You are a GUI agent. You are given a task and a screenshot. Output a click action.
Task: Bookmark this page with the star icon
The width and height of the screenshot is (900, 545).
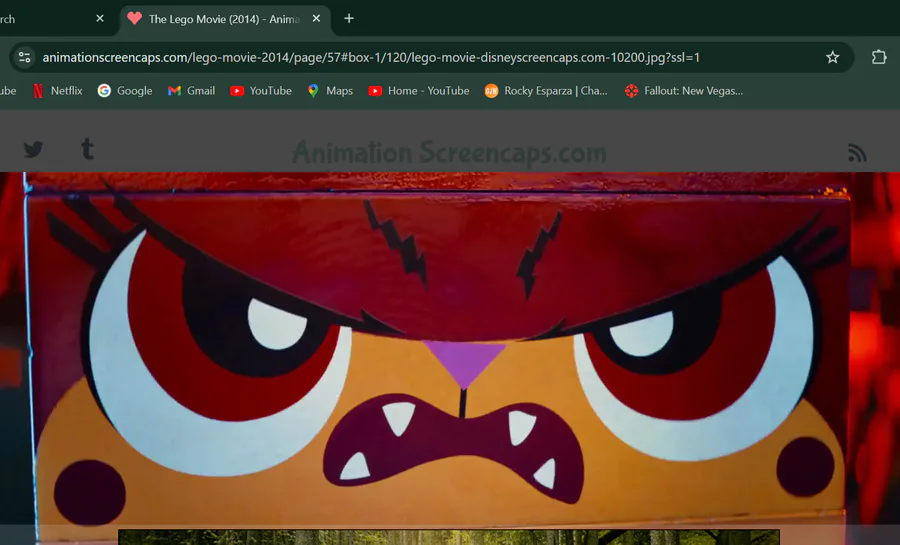832,57
